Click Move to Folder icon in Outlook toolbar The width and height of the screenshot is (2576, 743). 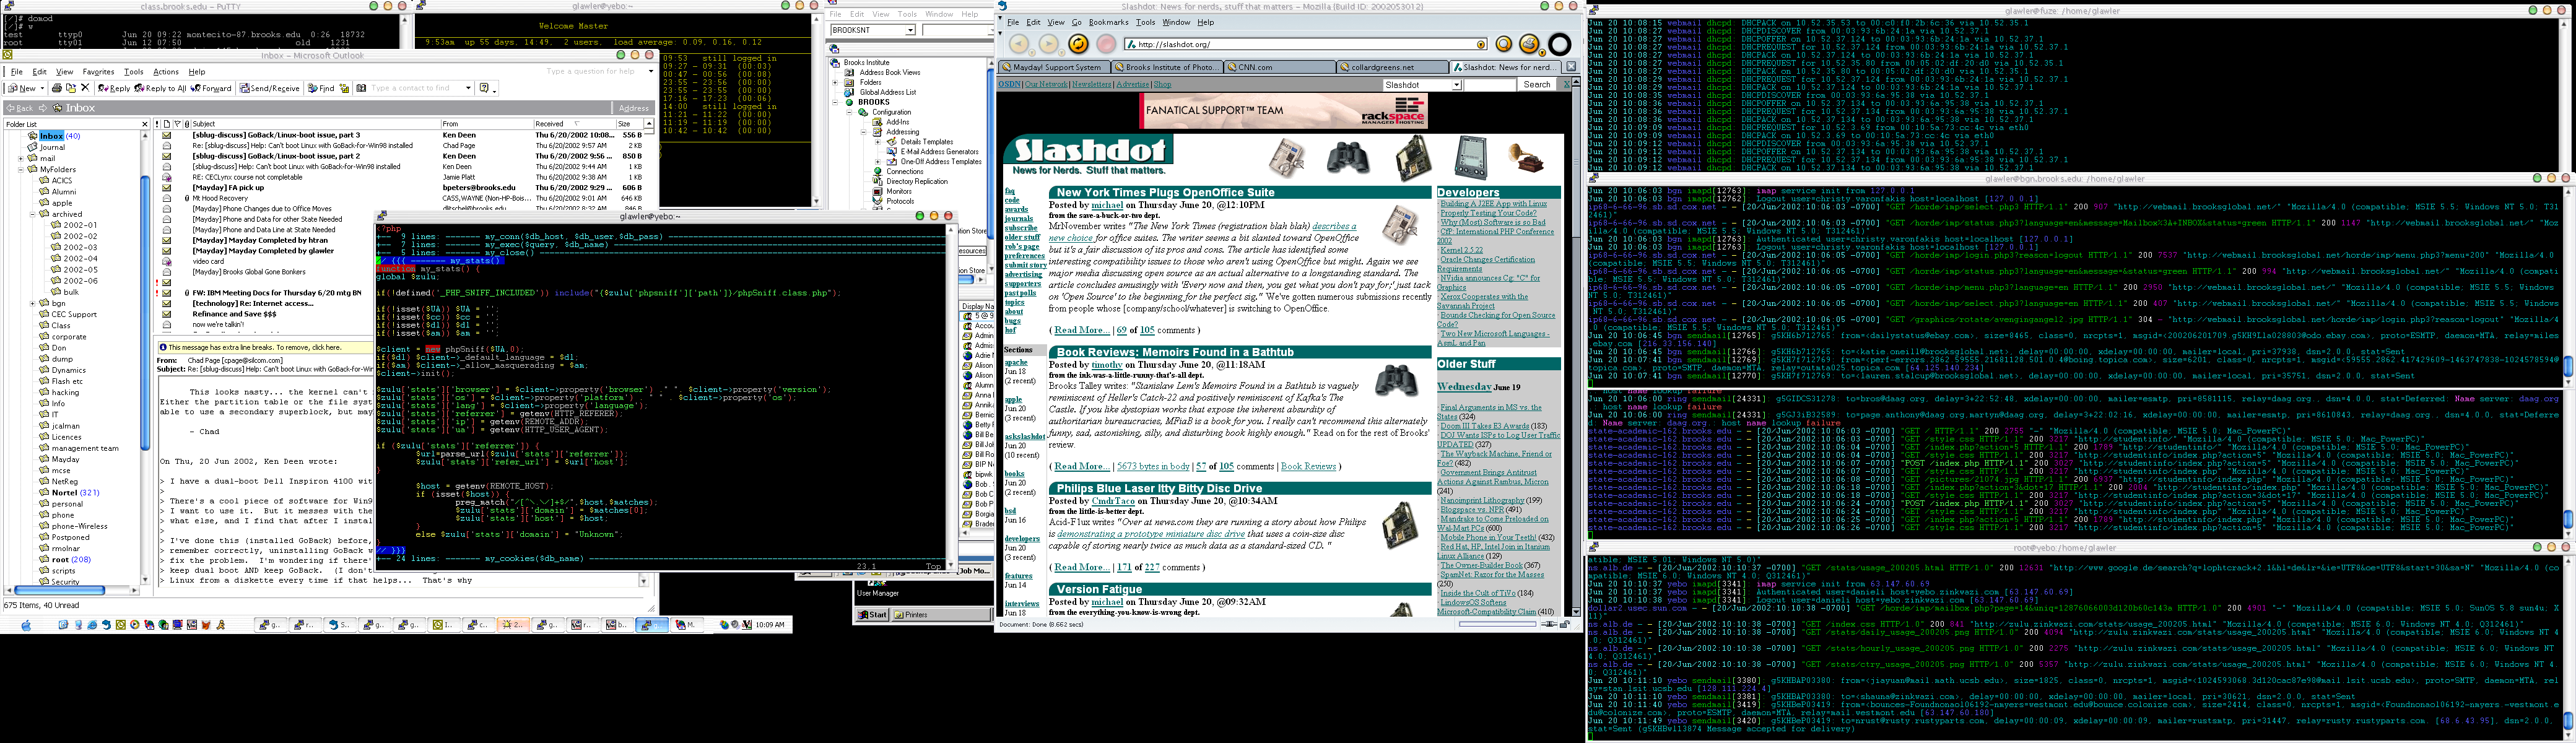71,88
